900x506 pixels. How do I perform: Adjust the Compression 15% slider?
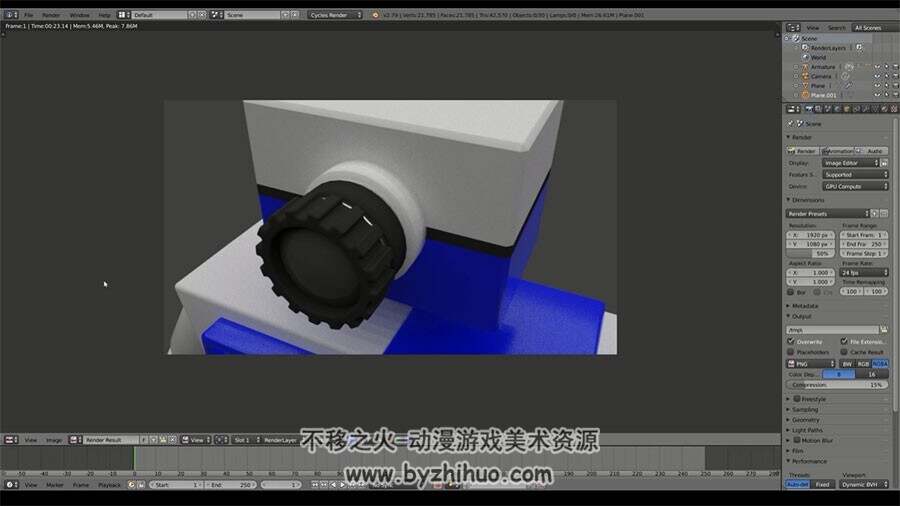pos(837,385)
